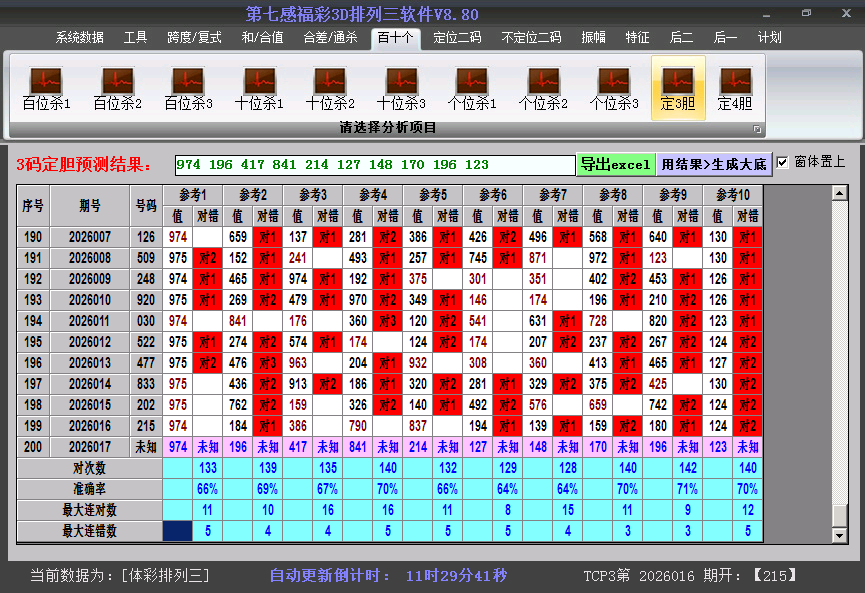Select the 振幅 menu tab
The height and width of the screenshot is (593, 865).
click(593, 38)
